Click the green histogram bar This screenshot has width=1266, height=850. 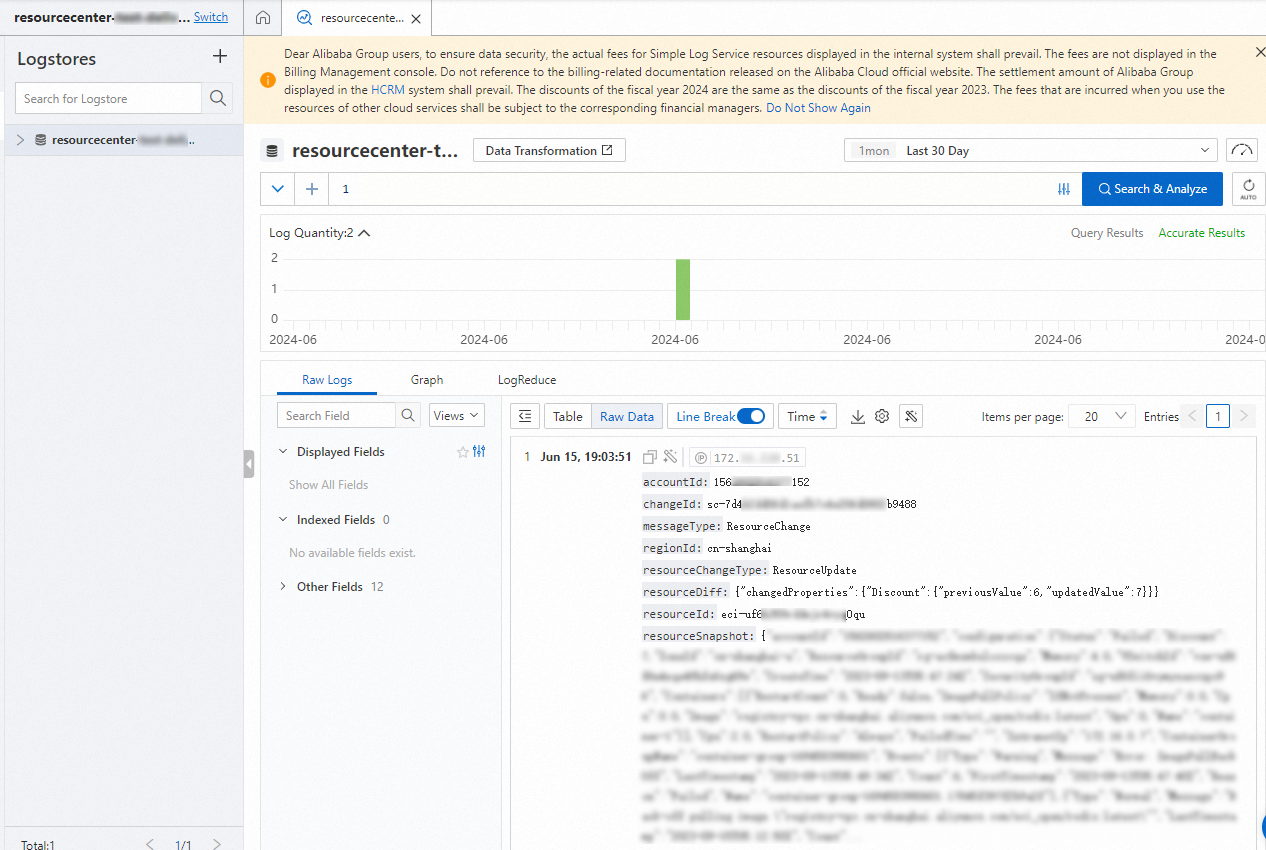click(683, 289)
